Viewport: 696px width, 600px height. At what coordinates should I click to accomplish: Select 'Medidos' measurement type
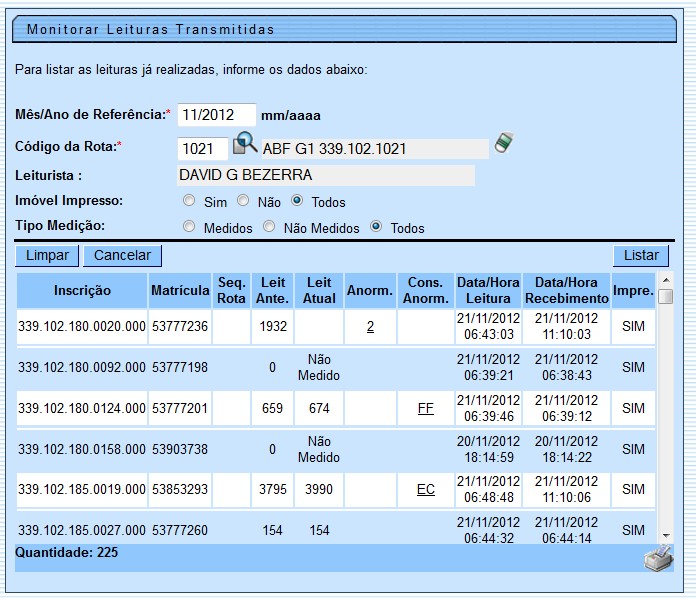coord(190,227)
